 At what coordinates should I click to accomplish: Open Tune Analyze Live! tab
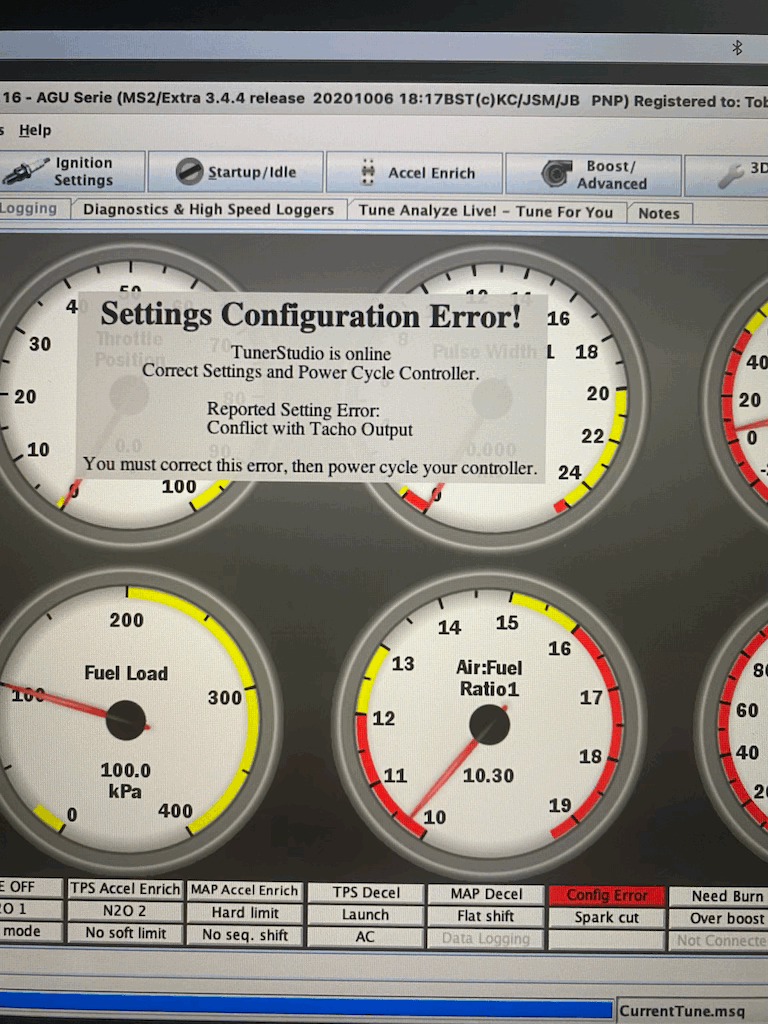tap(486, 211)
